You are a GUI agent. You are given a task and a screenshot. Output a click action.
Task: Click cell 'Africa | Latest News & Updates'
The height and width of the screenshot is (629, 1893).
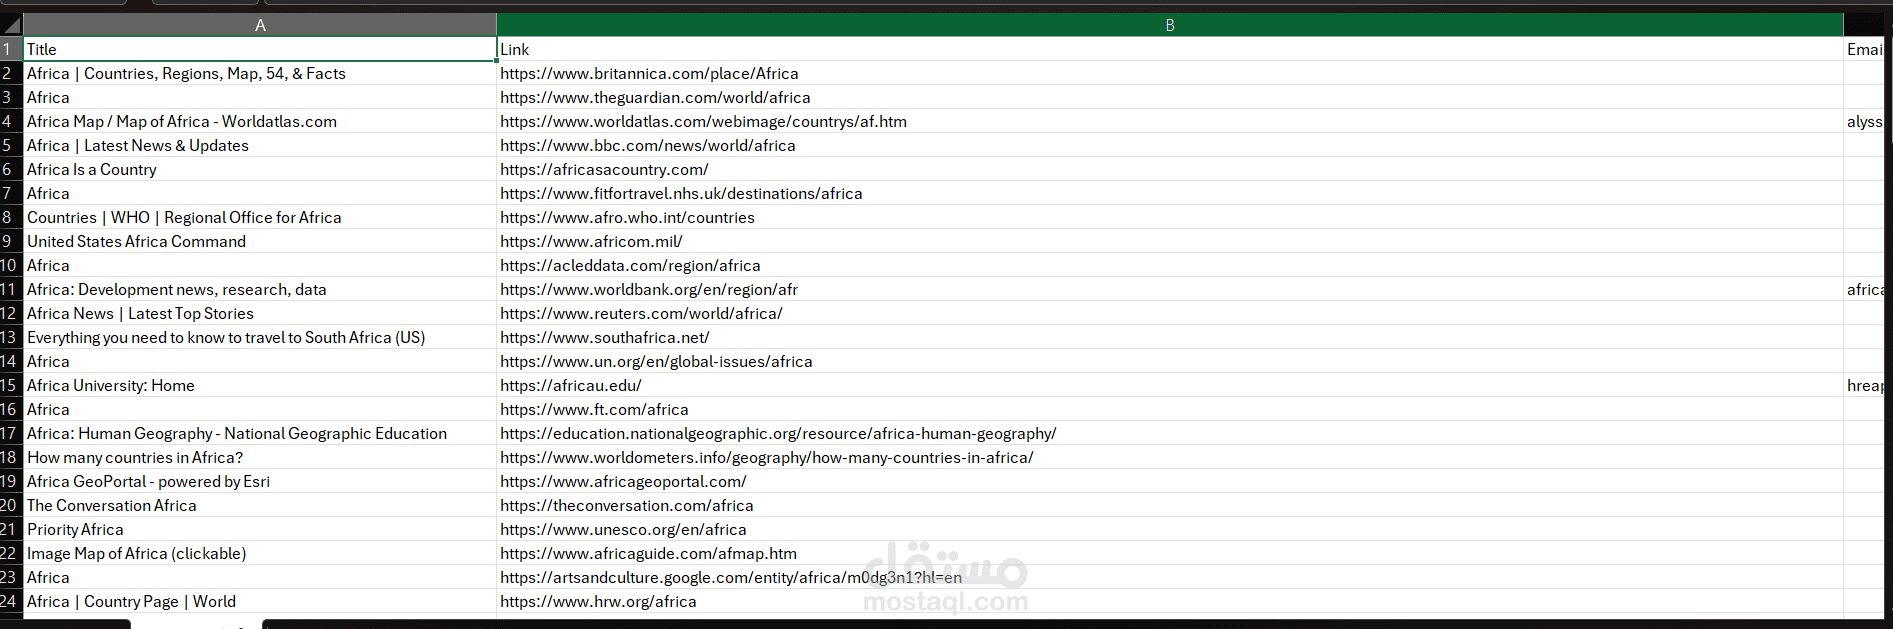pos(260,145)
